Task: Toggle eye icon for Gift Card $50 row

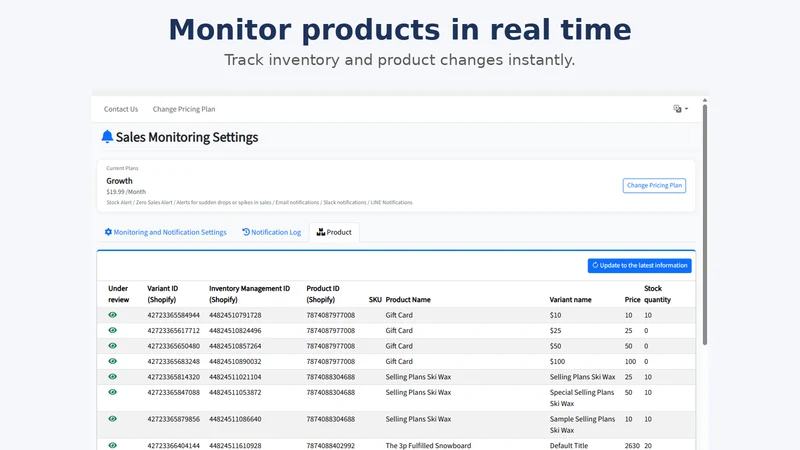Action: pyautogui.click(x=113, y=345)
